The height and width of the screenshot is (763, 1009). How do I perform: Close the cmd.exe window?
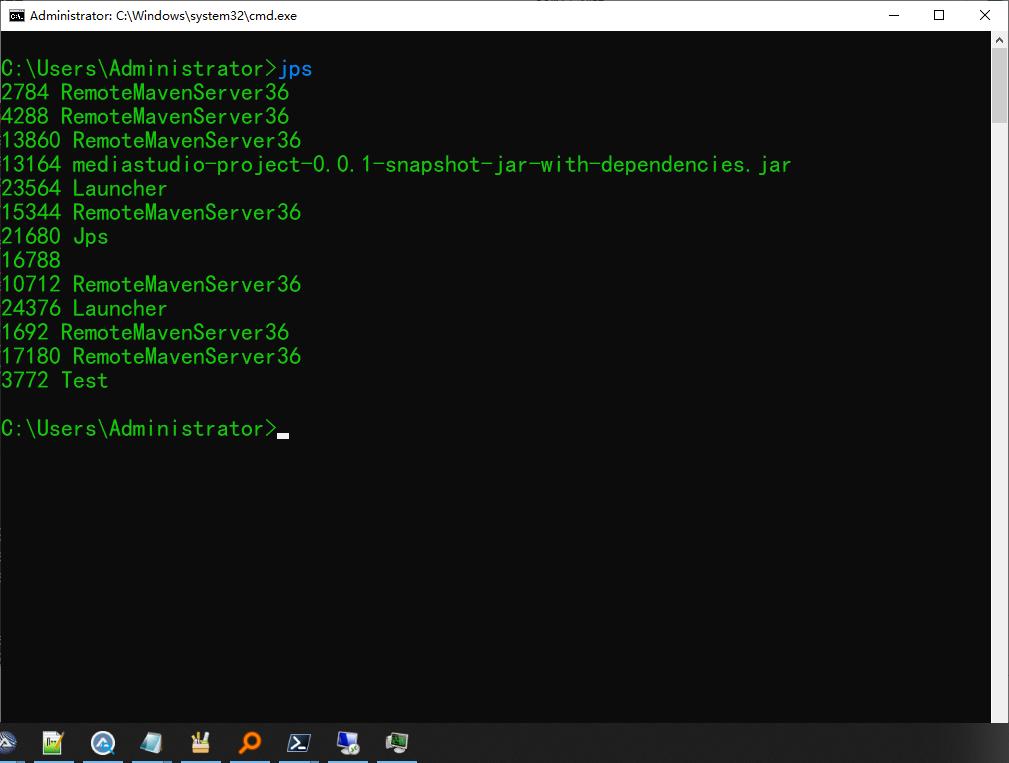(985, 15)
